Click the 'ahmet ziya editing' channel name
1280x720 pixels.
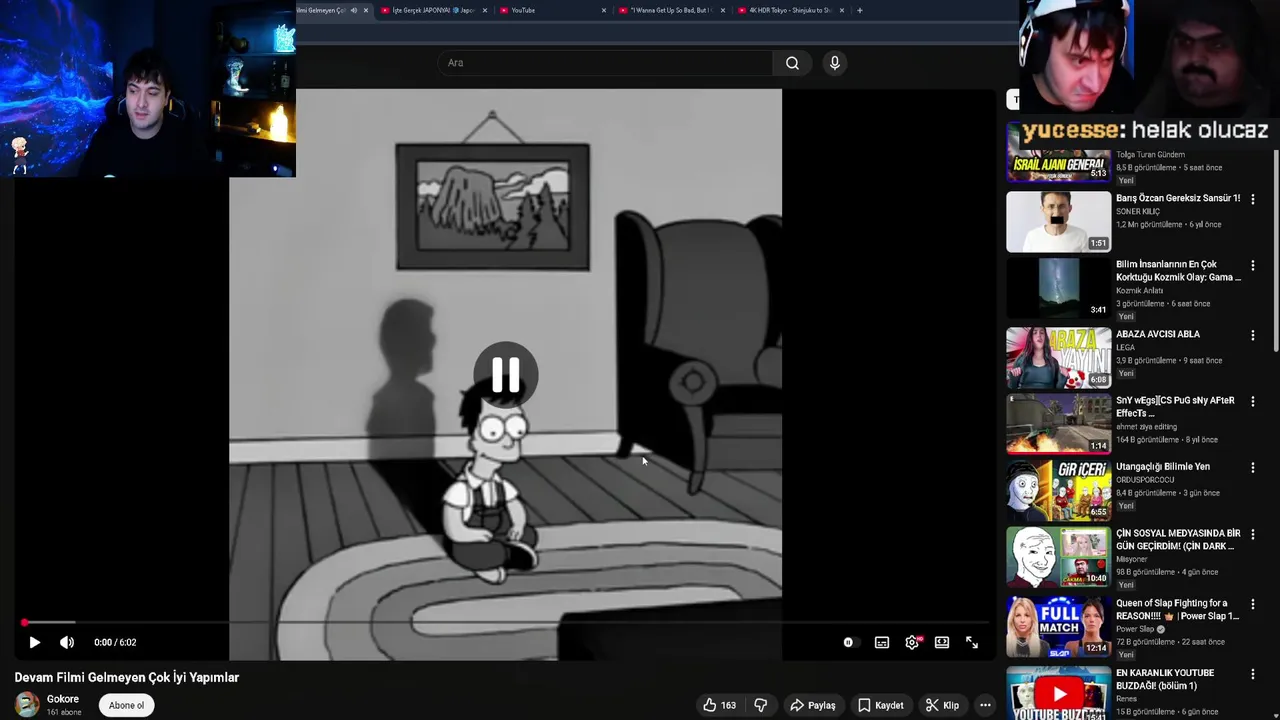tap(1146, 427)
